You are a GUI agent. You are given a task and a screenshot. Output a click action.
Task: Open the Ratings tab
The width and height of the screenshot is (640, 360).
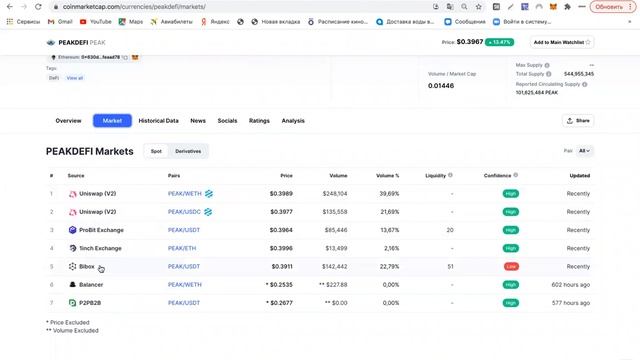(259, 121)
